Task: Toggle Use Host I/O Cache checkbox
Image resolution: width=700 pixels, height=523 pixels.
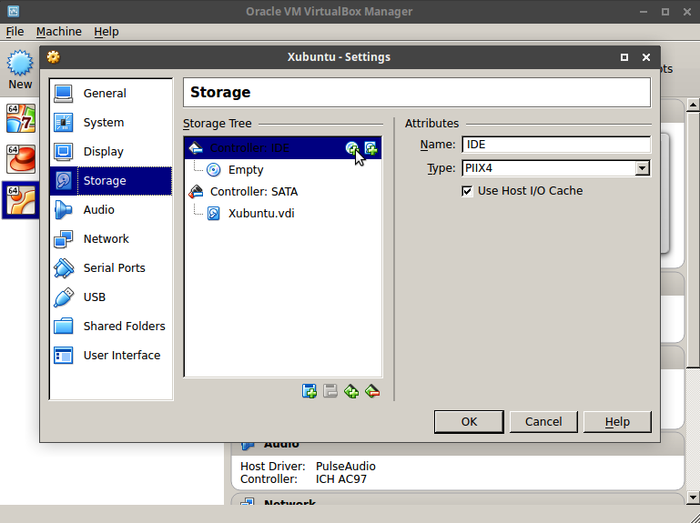Action: [467, 191]
